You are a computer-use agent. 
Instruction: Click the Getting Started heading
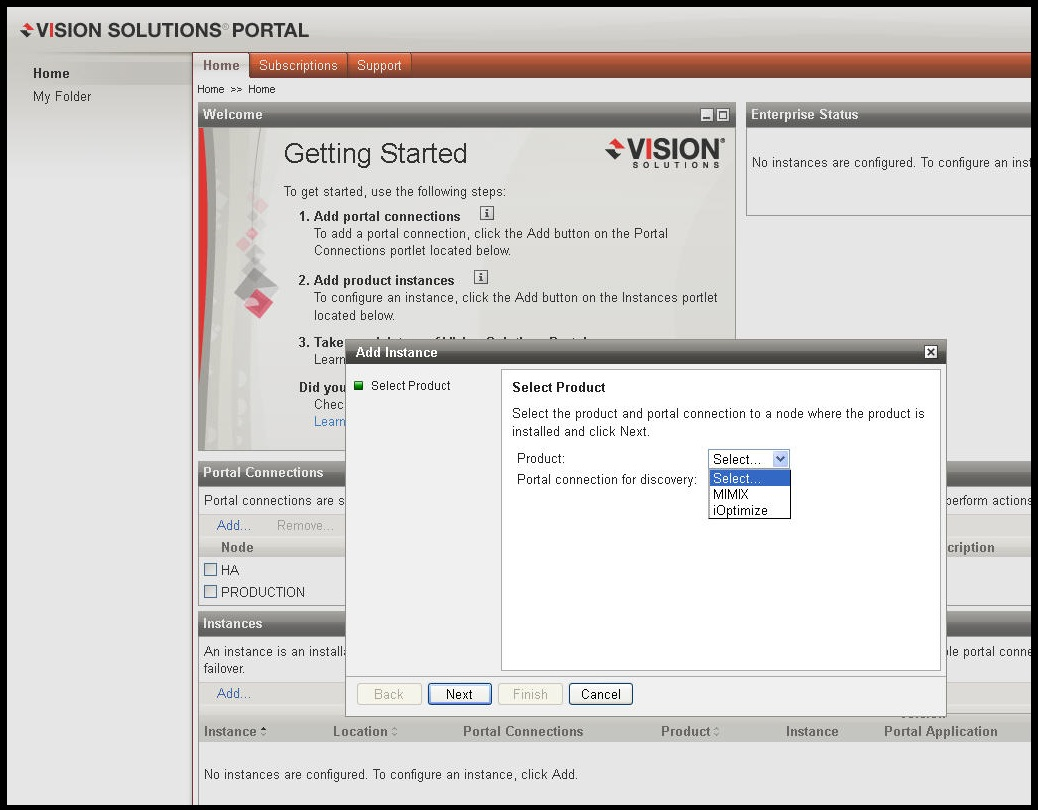[x=375, y=154]
